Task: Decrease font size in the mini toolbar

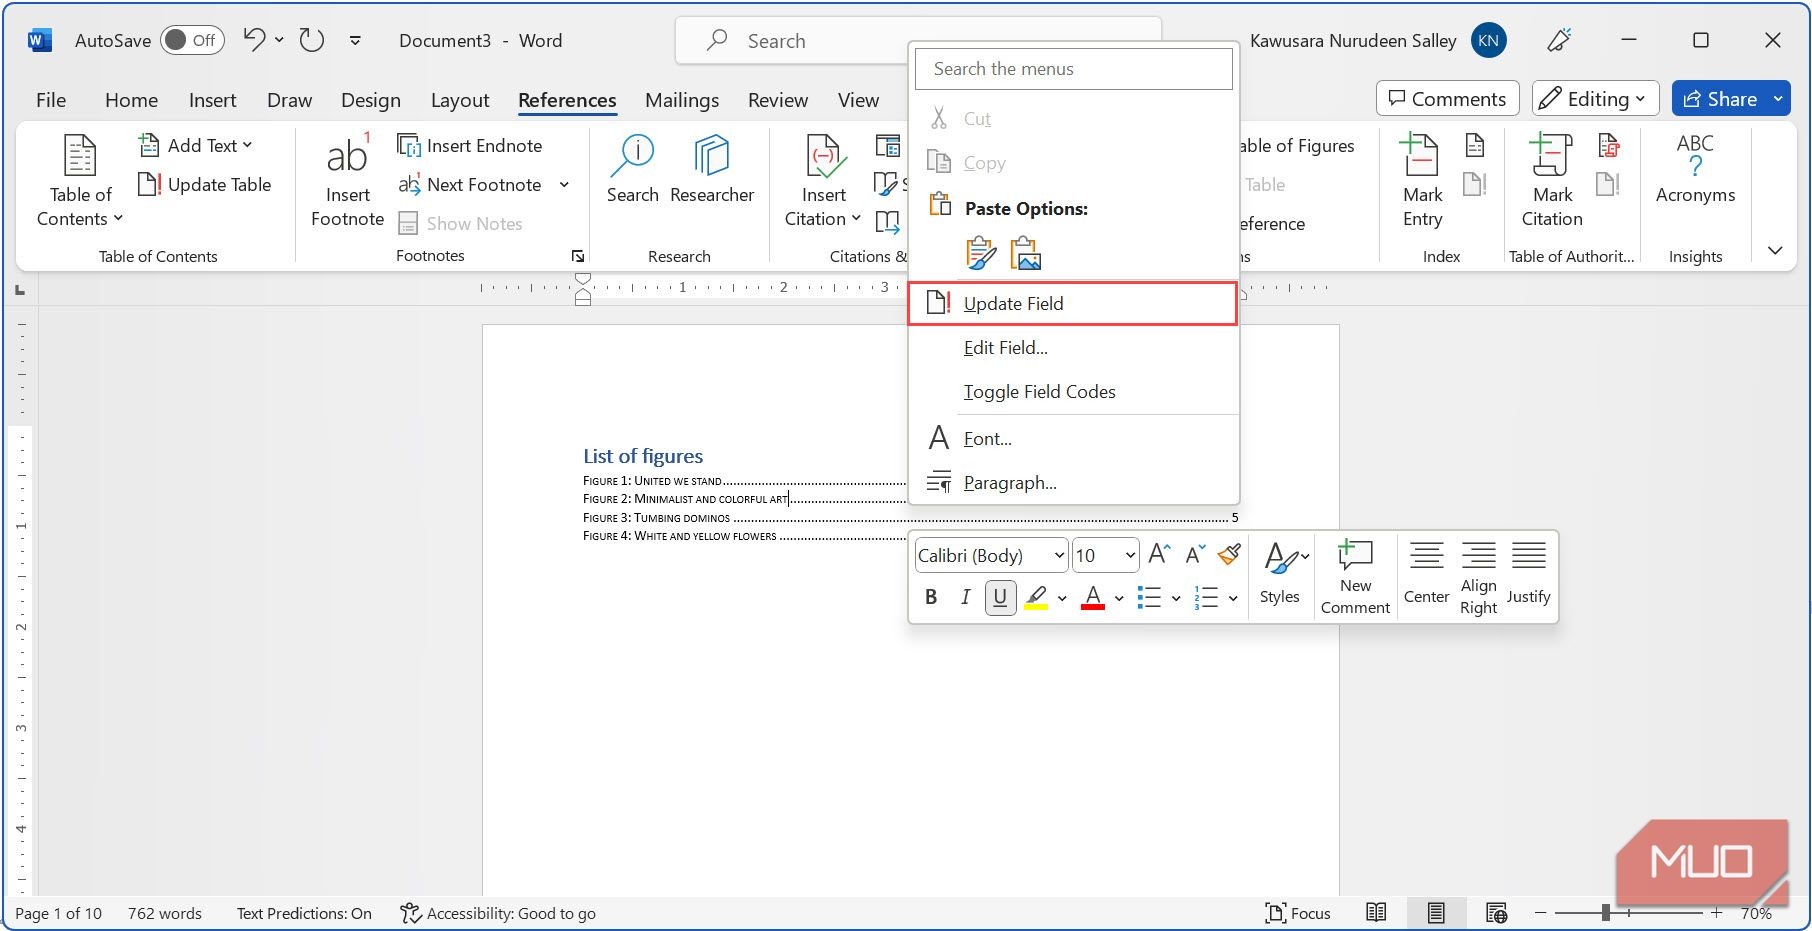Action: point(1195,554)
